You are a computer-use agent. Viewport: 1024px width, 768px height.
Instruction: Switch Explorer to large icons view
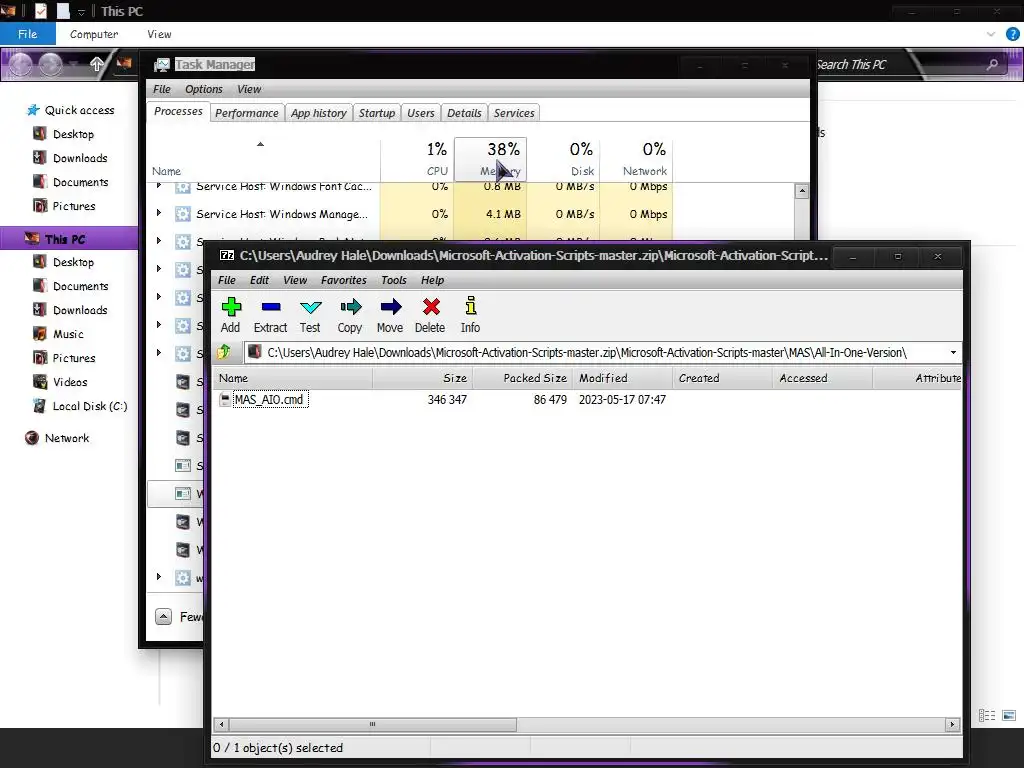[x=1009, y=716]
